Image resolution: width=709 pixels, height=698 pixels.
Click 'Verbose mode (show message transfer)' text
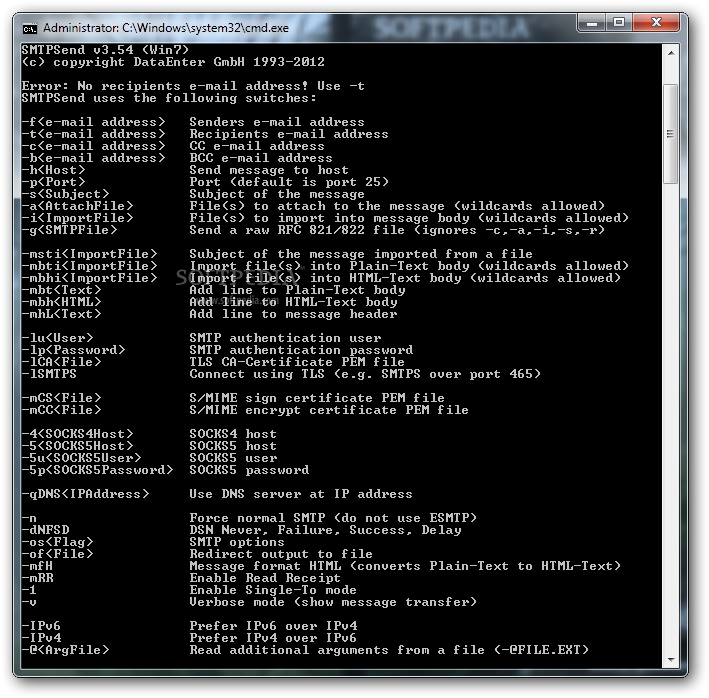[333, 602]
